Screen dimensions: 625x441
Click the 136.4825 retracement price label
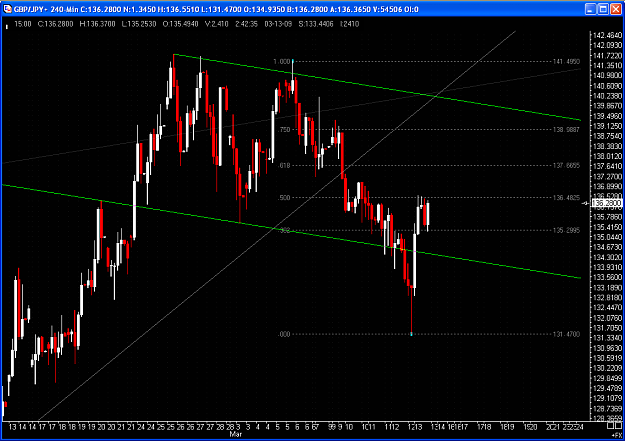click(566, 198)
